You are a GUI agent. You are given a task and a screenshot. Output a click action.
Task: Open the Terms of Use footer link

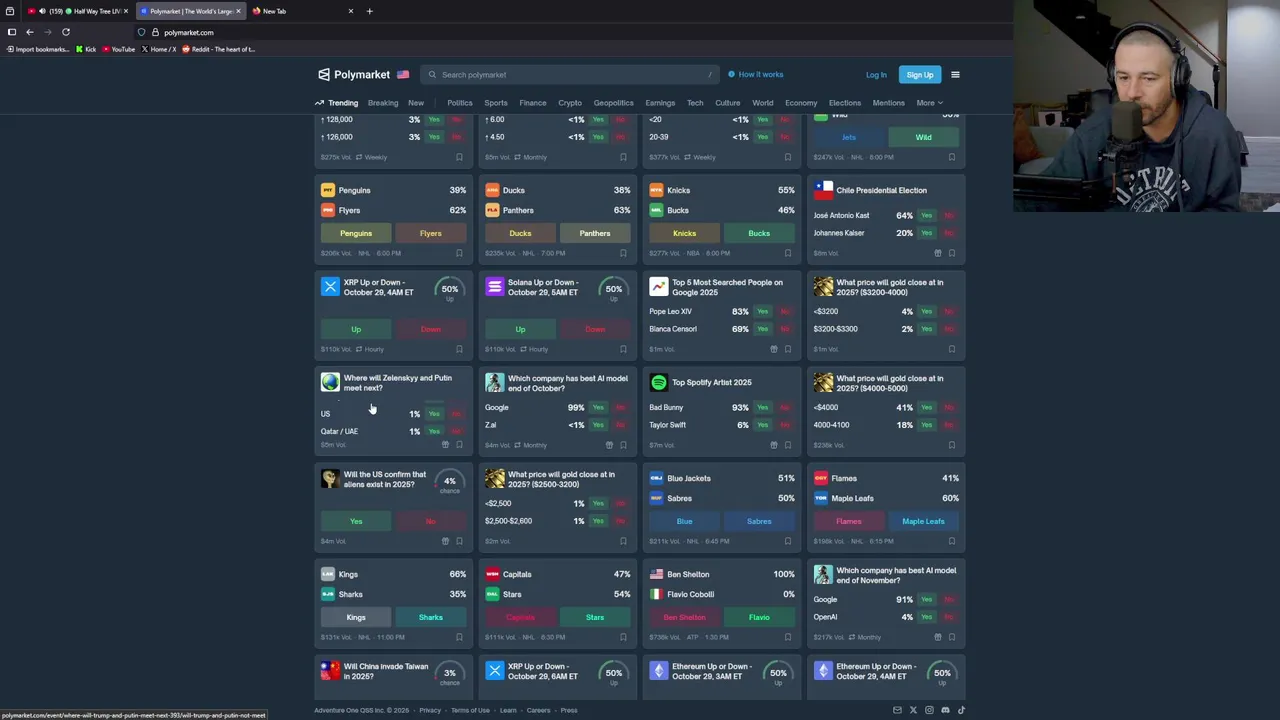click(x=470, y=710)
